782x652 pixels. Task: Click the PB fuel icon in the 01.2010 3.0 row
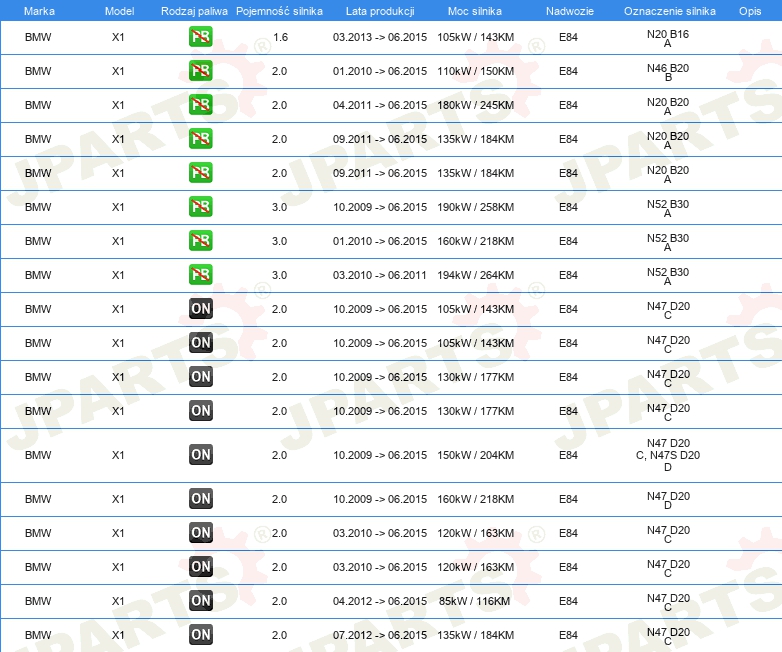(x=200, y=240)
